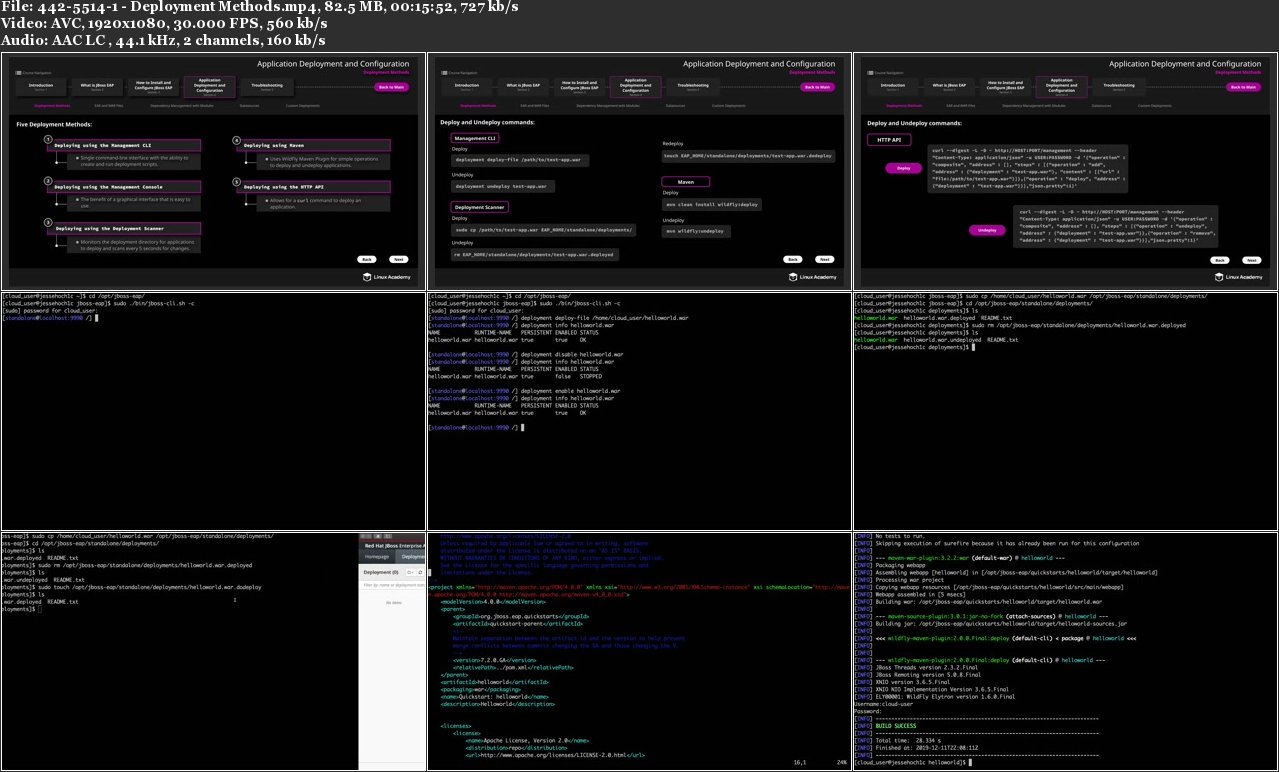Select Troubleshooting section on HTTP API slide

1119,87
